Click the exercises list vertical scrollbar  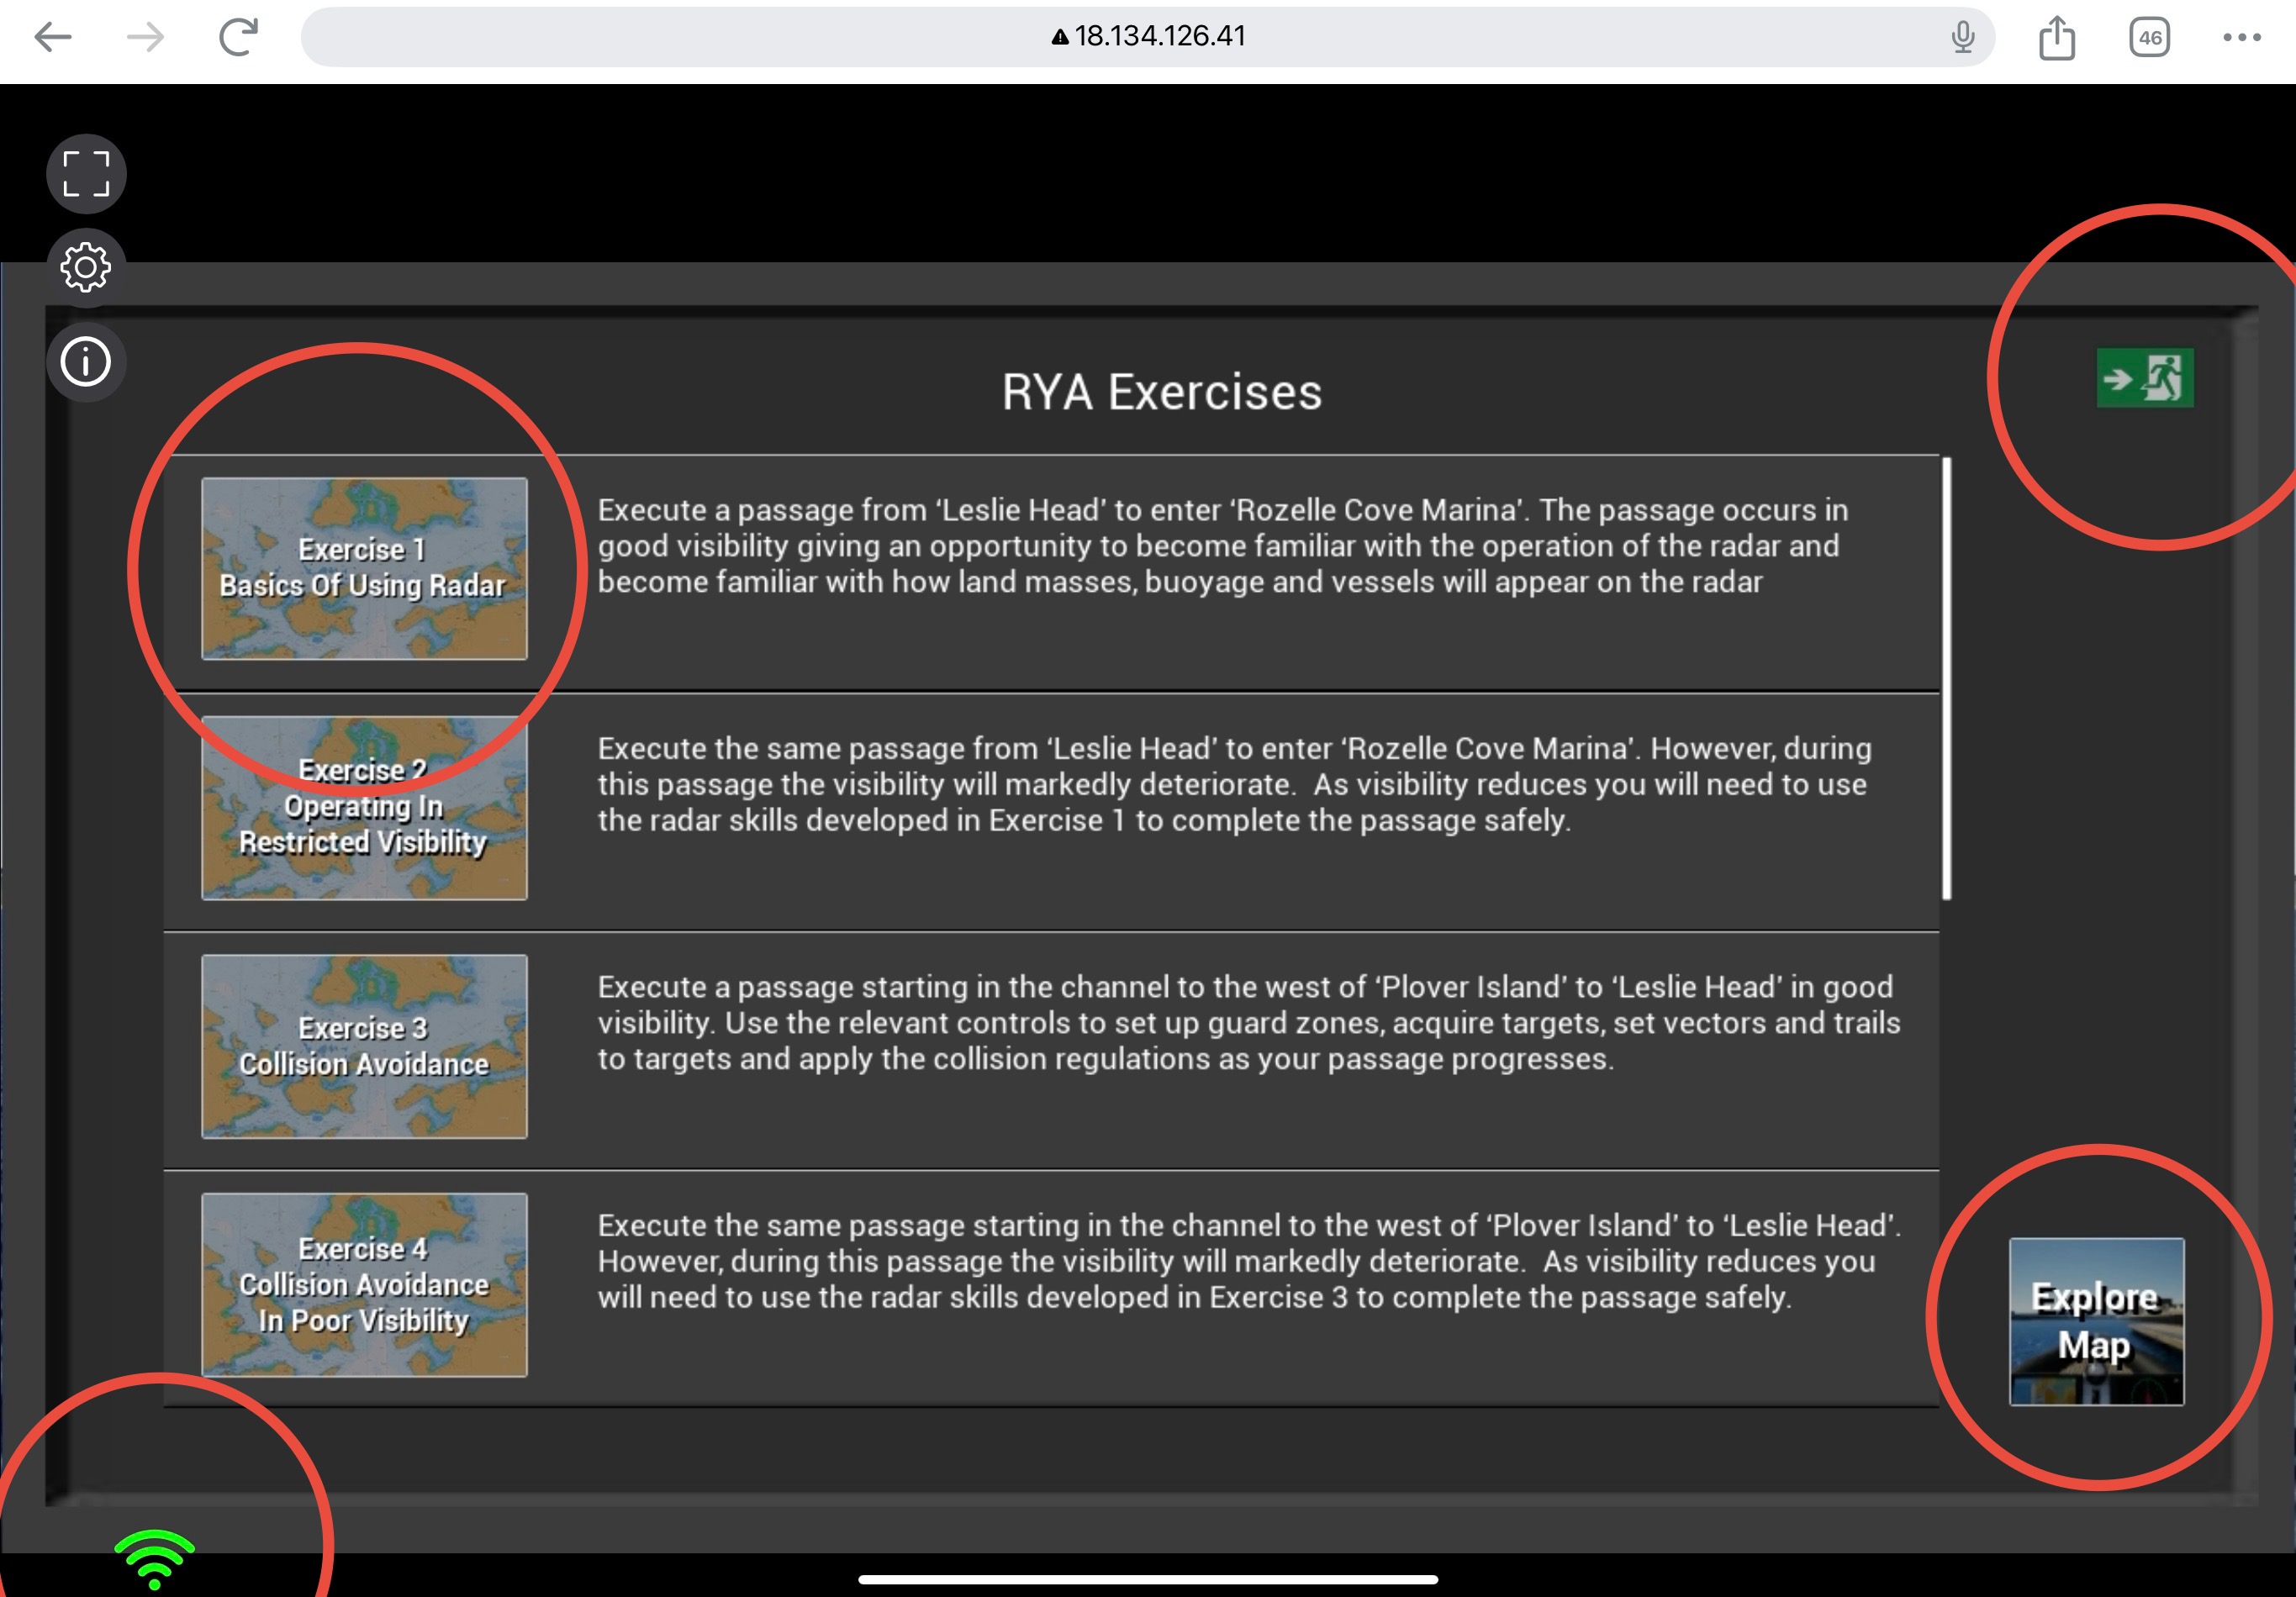[1946, 678]
